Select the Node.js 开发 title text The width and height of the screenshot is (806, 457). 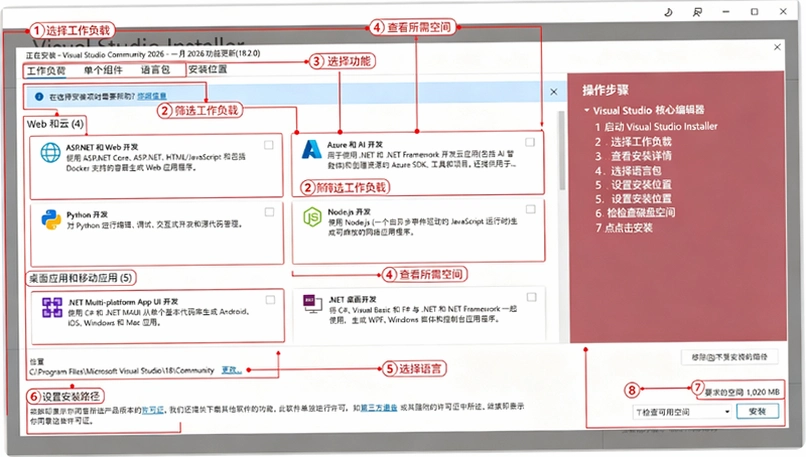point(349,212)
